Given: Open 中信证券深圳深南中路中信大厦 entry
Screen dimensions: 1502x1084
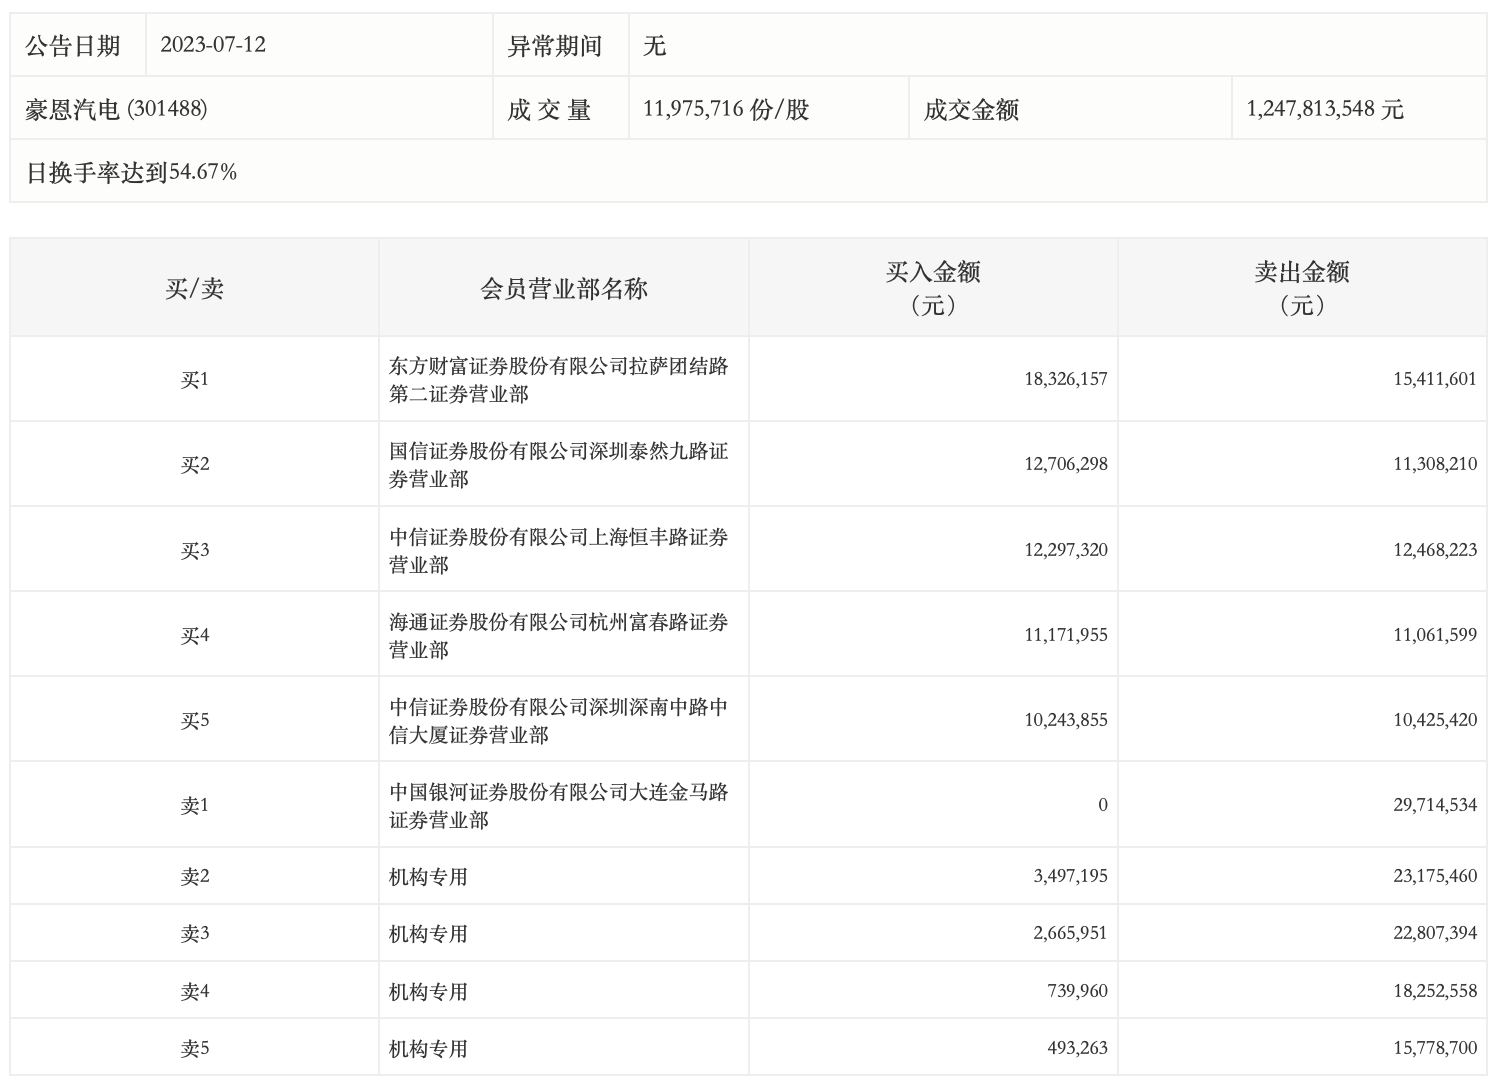Looking at the screenshot, I should (x=558, y=720).
